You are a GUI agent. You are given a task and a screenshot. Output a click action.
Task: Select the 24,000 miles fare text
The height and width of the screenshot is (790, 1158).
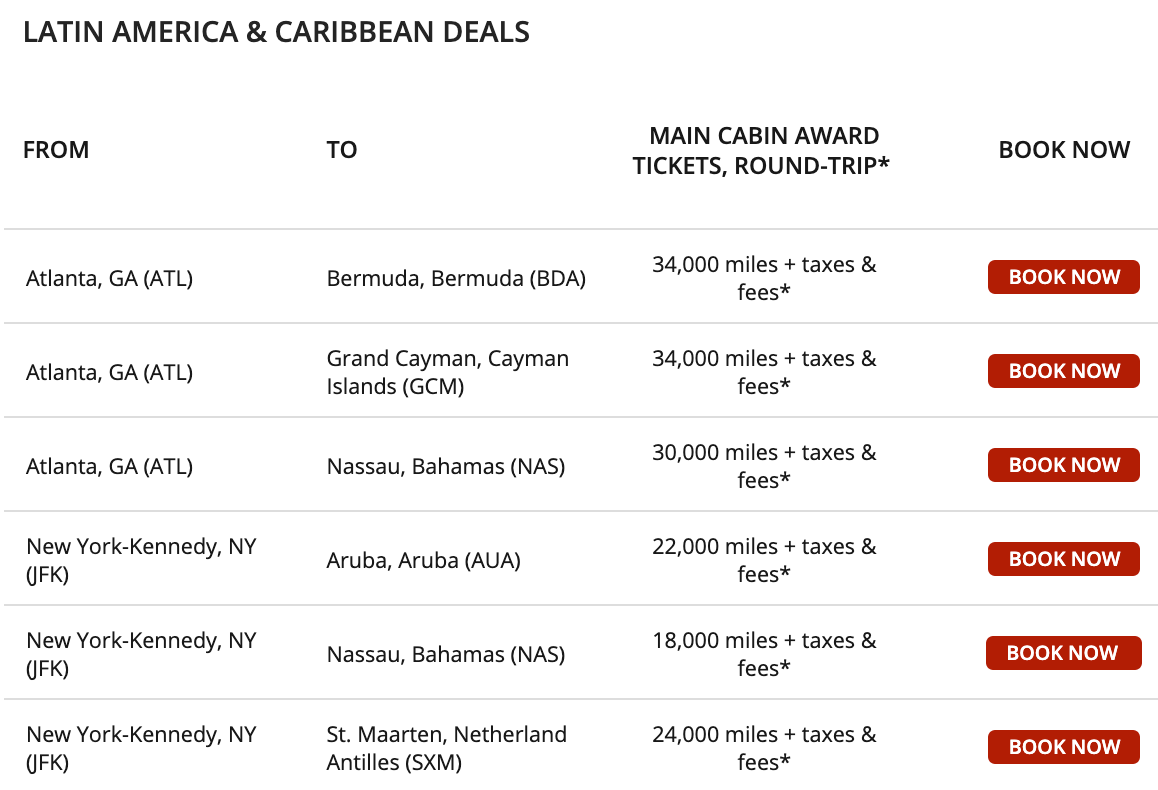764,748
